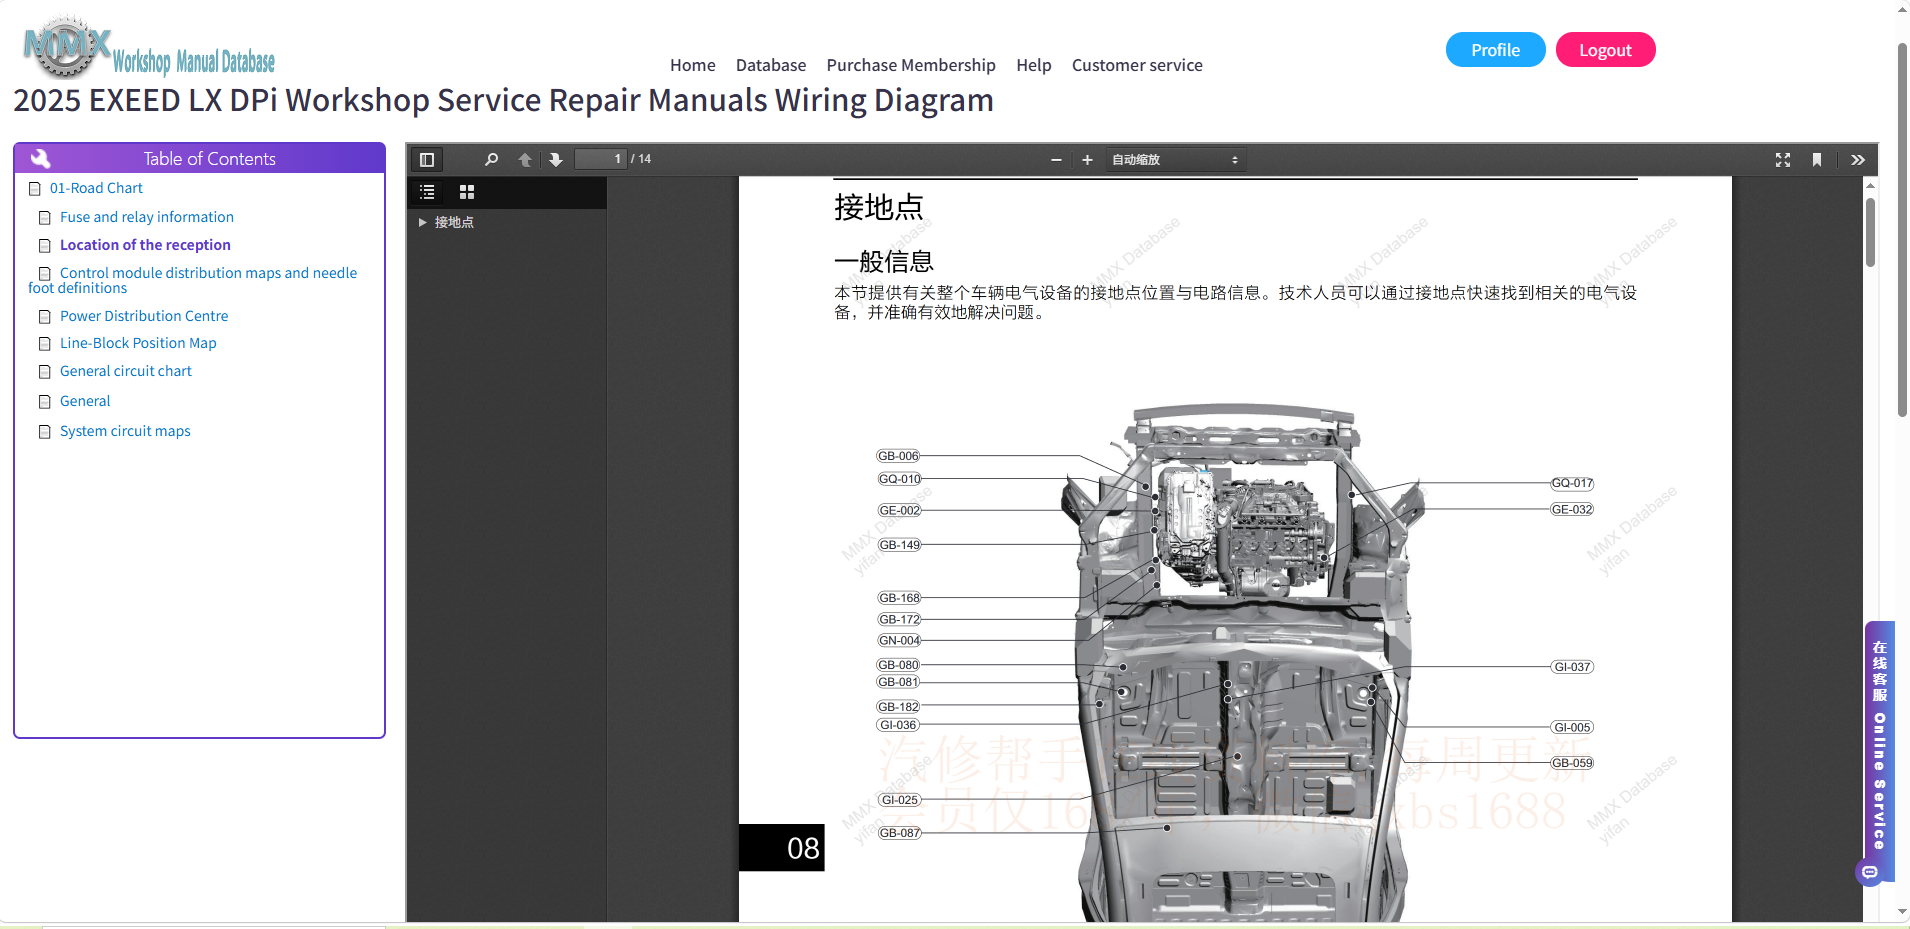
Task: Click the MMX Workshop Manual Database logo
Action: click(x=149, y=48)
